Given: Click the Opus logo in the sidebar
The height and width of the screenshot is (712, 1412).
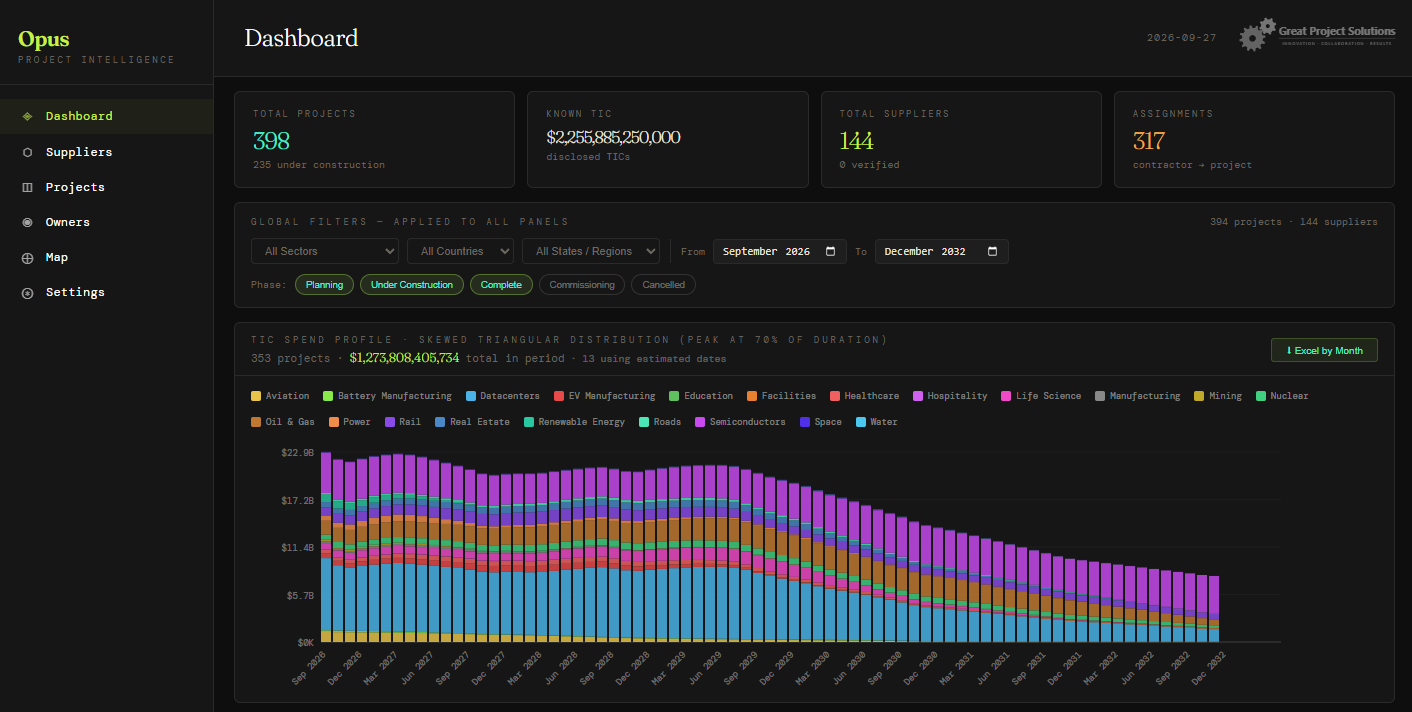Looking at the screenshot, I should click(x=44, y=40).
